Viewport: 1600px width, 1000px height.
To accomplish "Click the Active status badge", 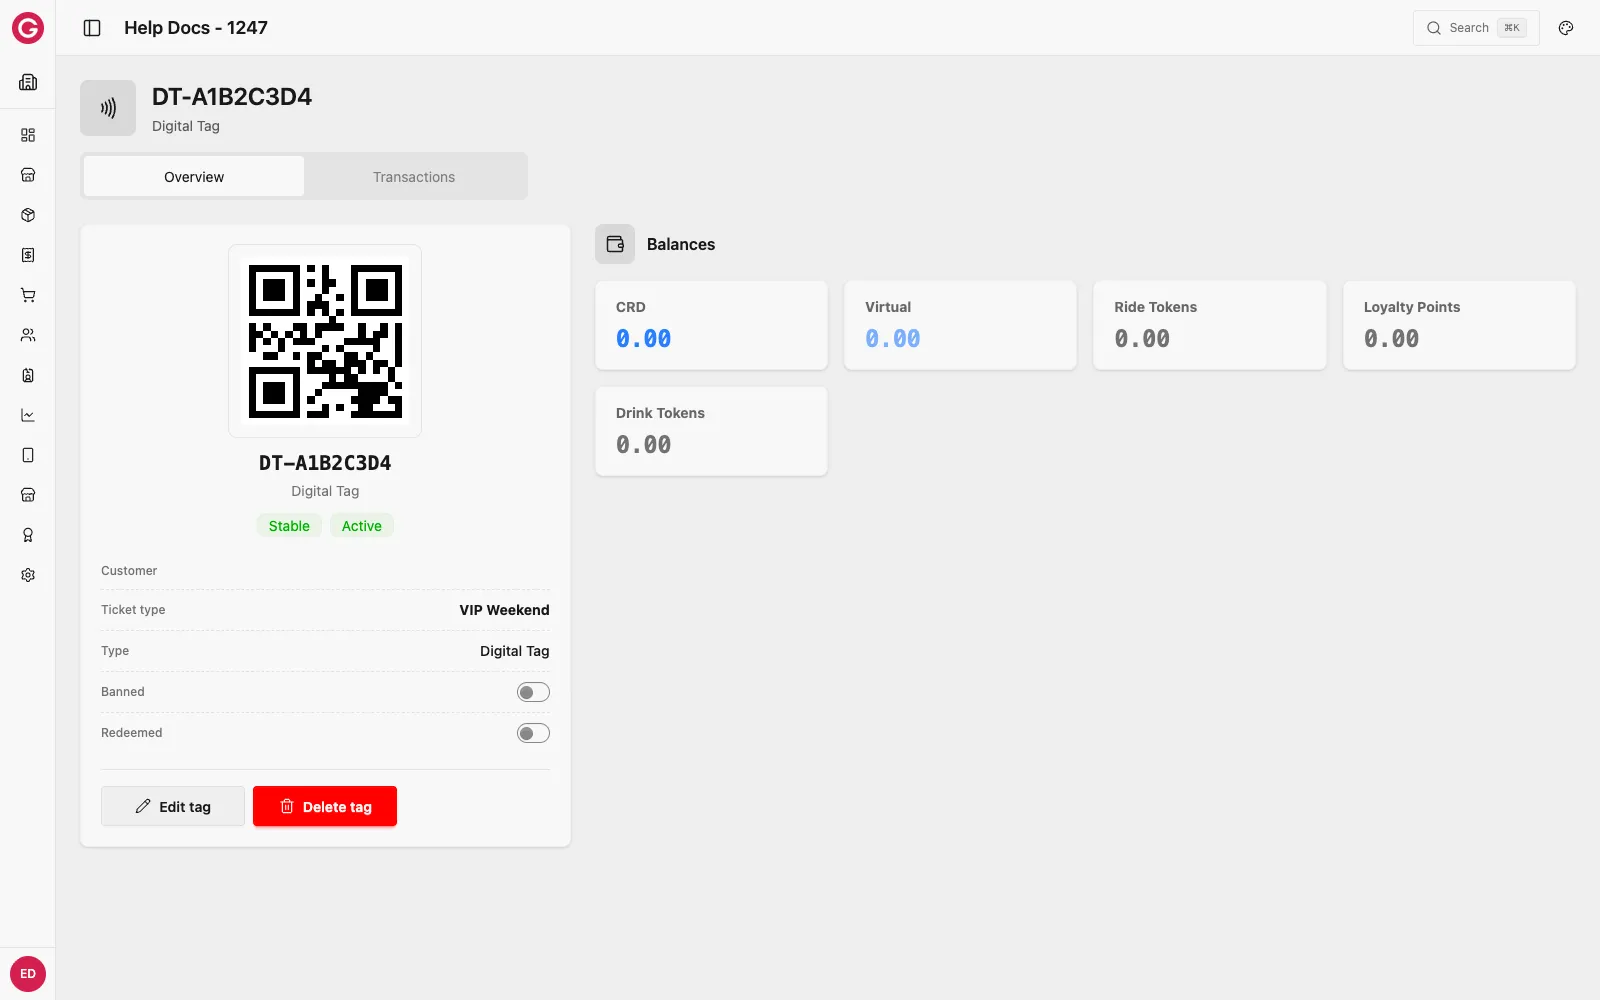I will (x=362, y=526).
